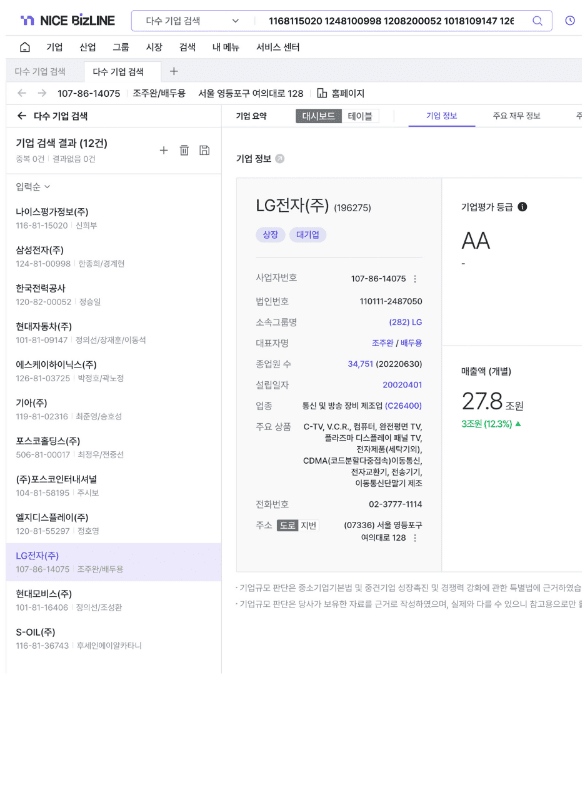
Task: Switch to the first 다수 기업 검색 tab
Action: [x=40, y=71]
